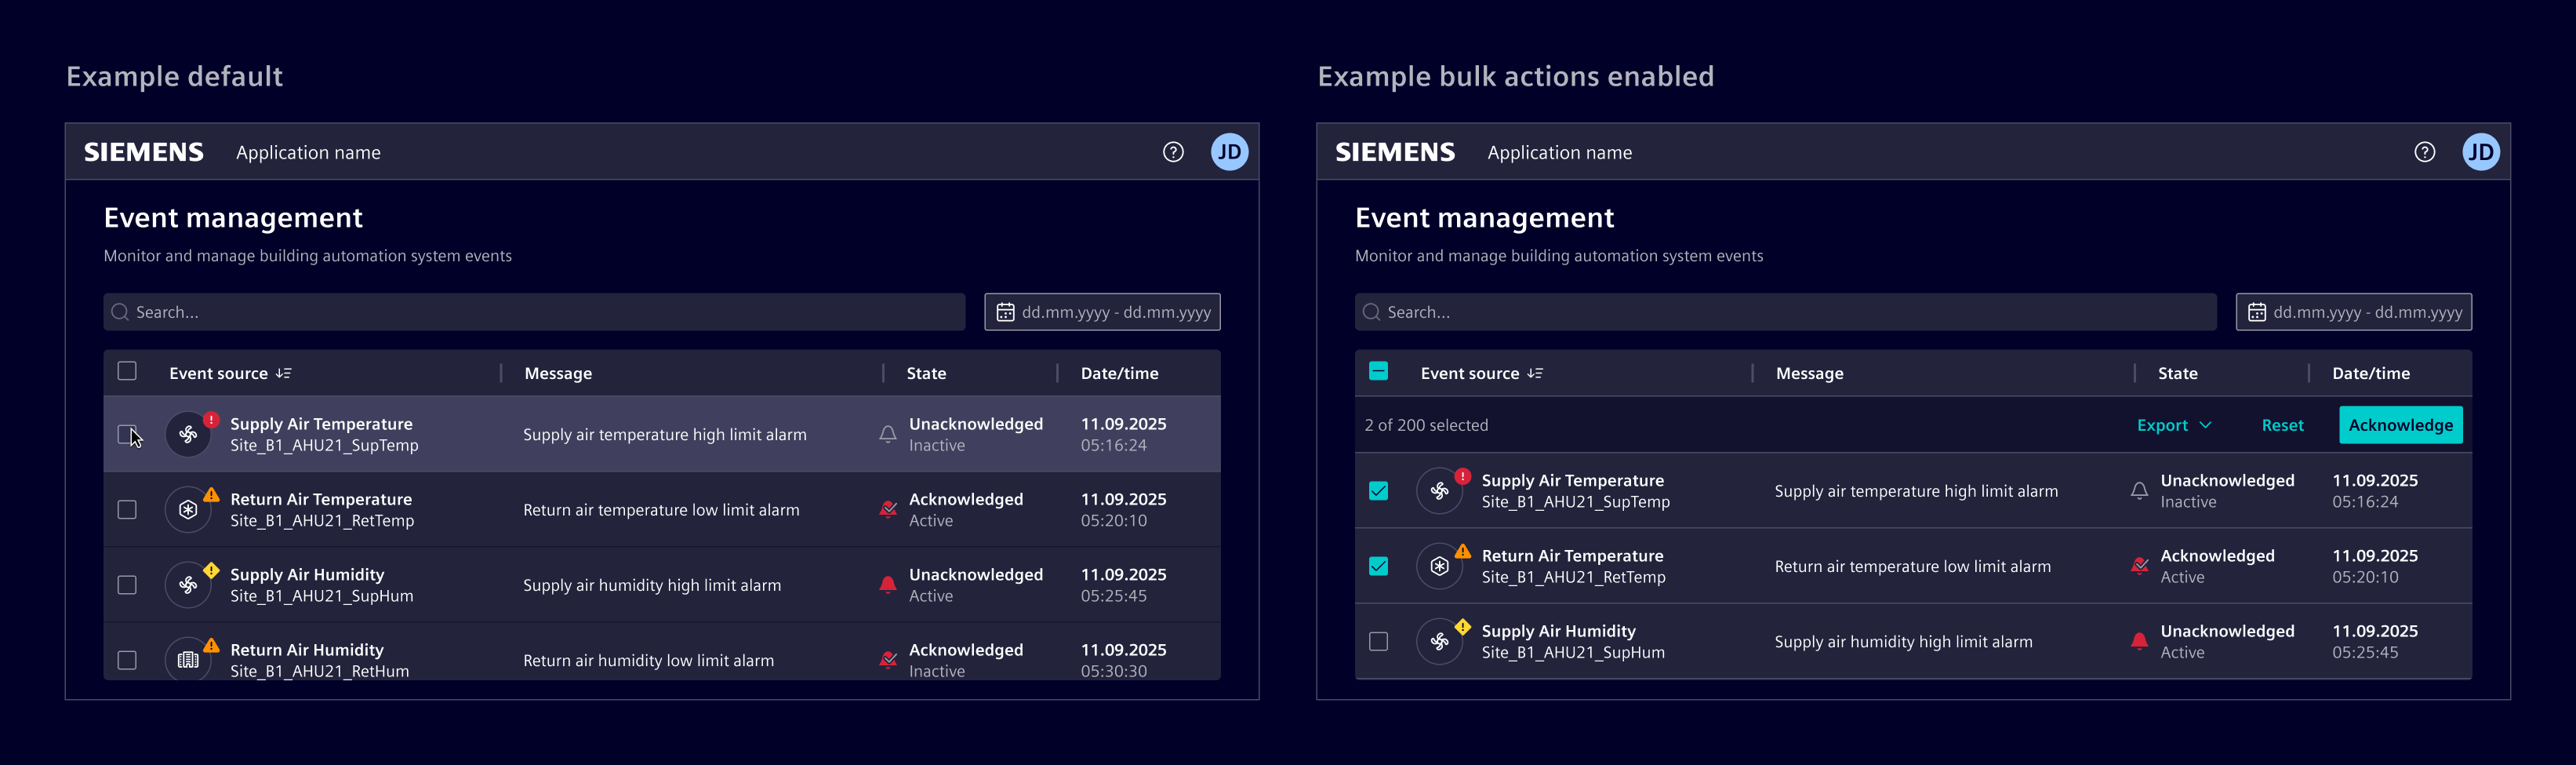This screenshot has width=2576, height=765.
Task: Click State column header, bulk actions example
Action: tap(2177, 373)
